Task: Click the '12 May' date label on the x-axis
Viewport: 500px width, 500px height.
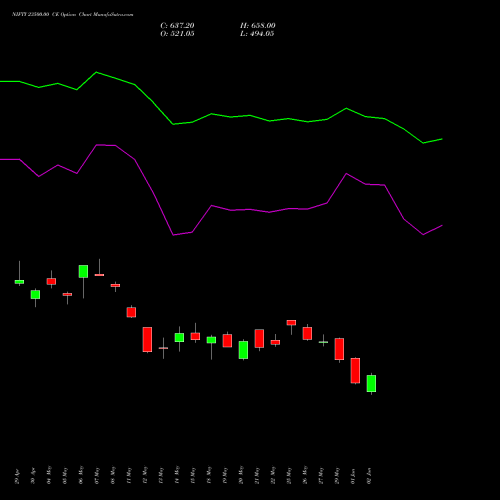Action: click(x=145, y=475)
